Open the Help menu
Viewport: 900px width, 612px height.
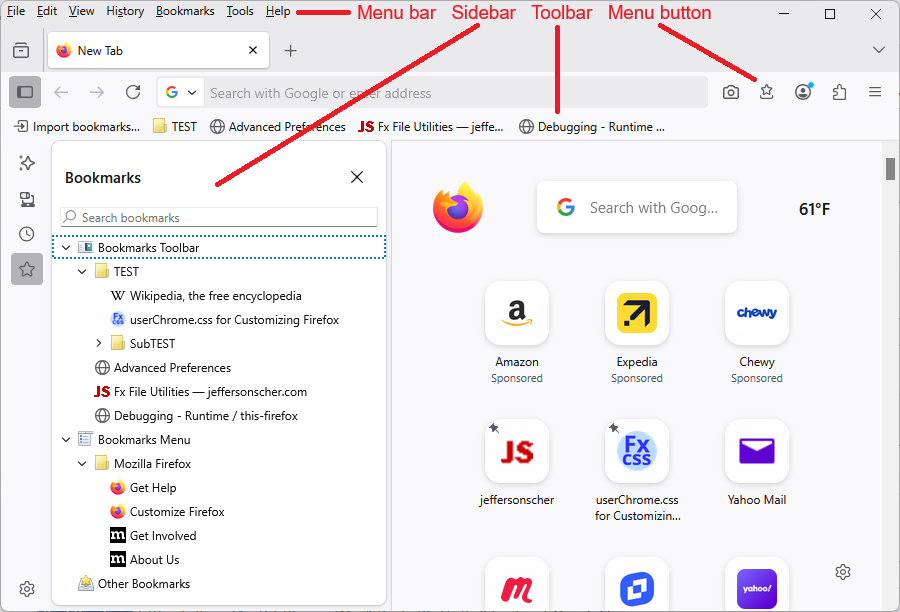tap(278, 11)
